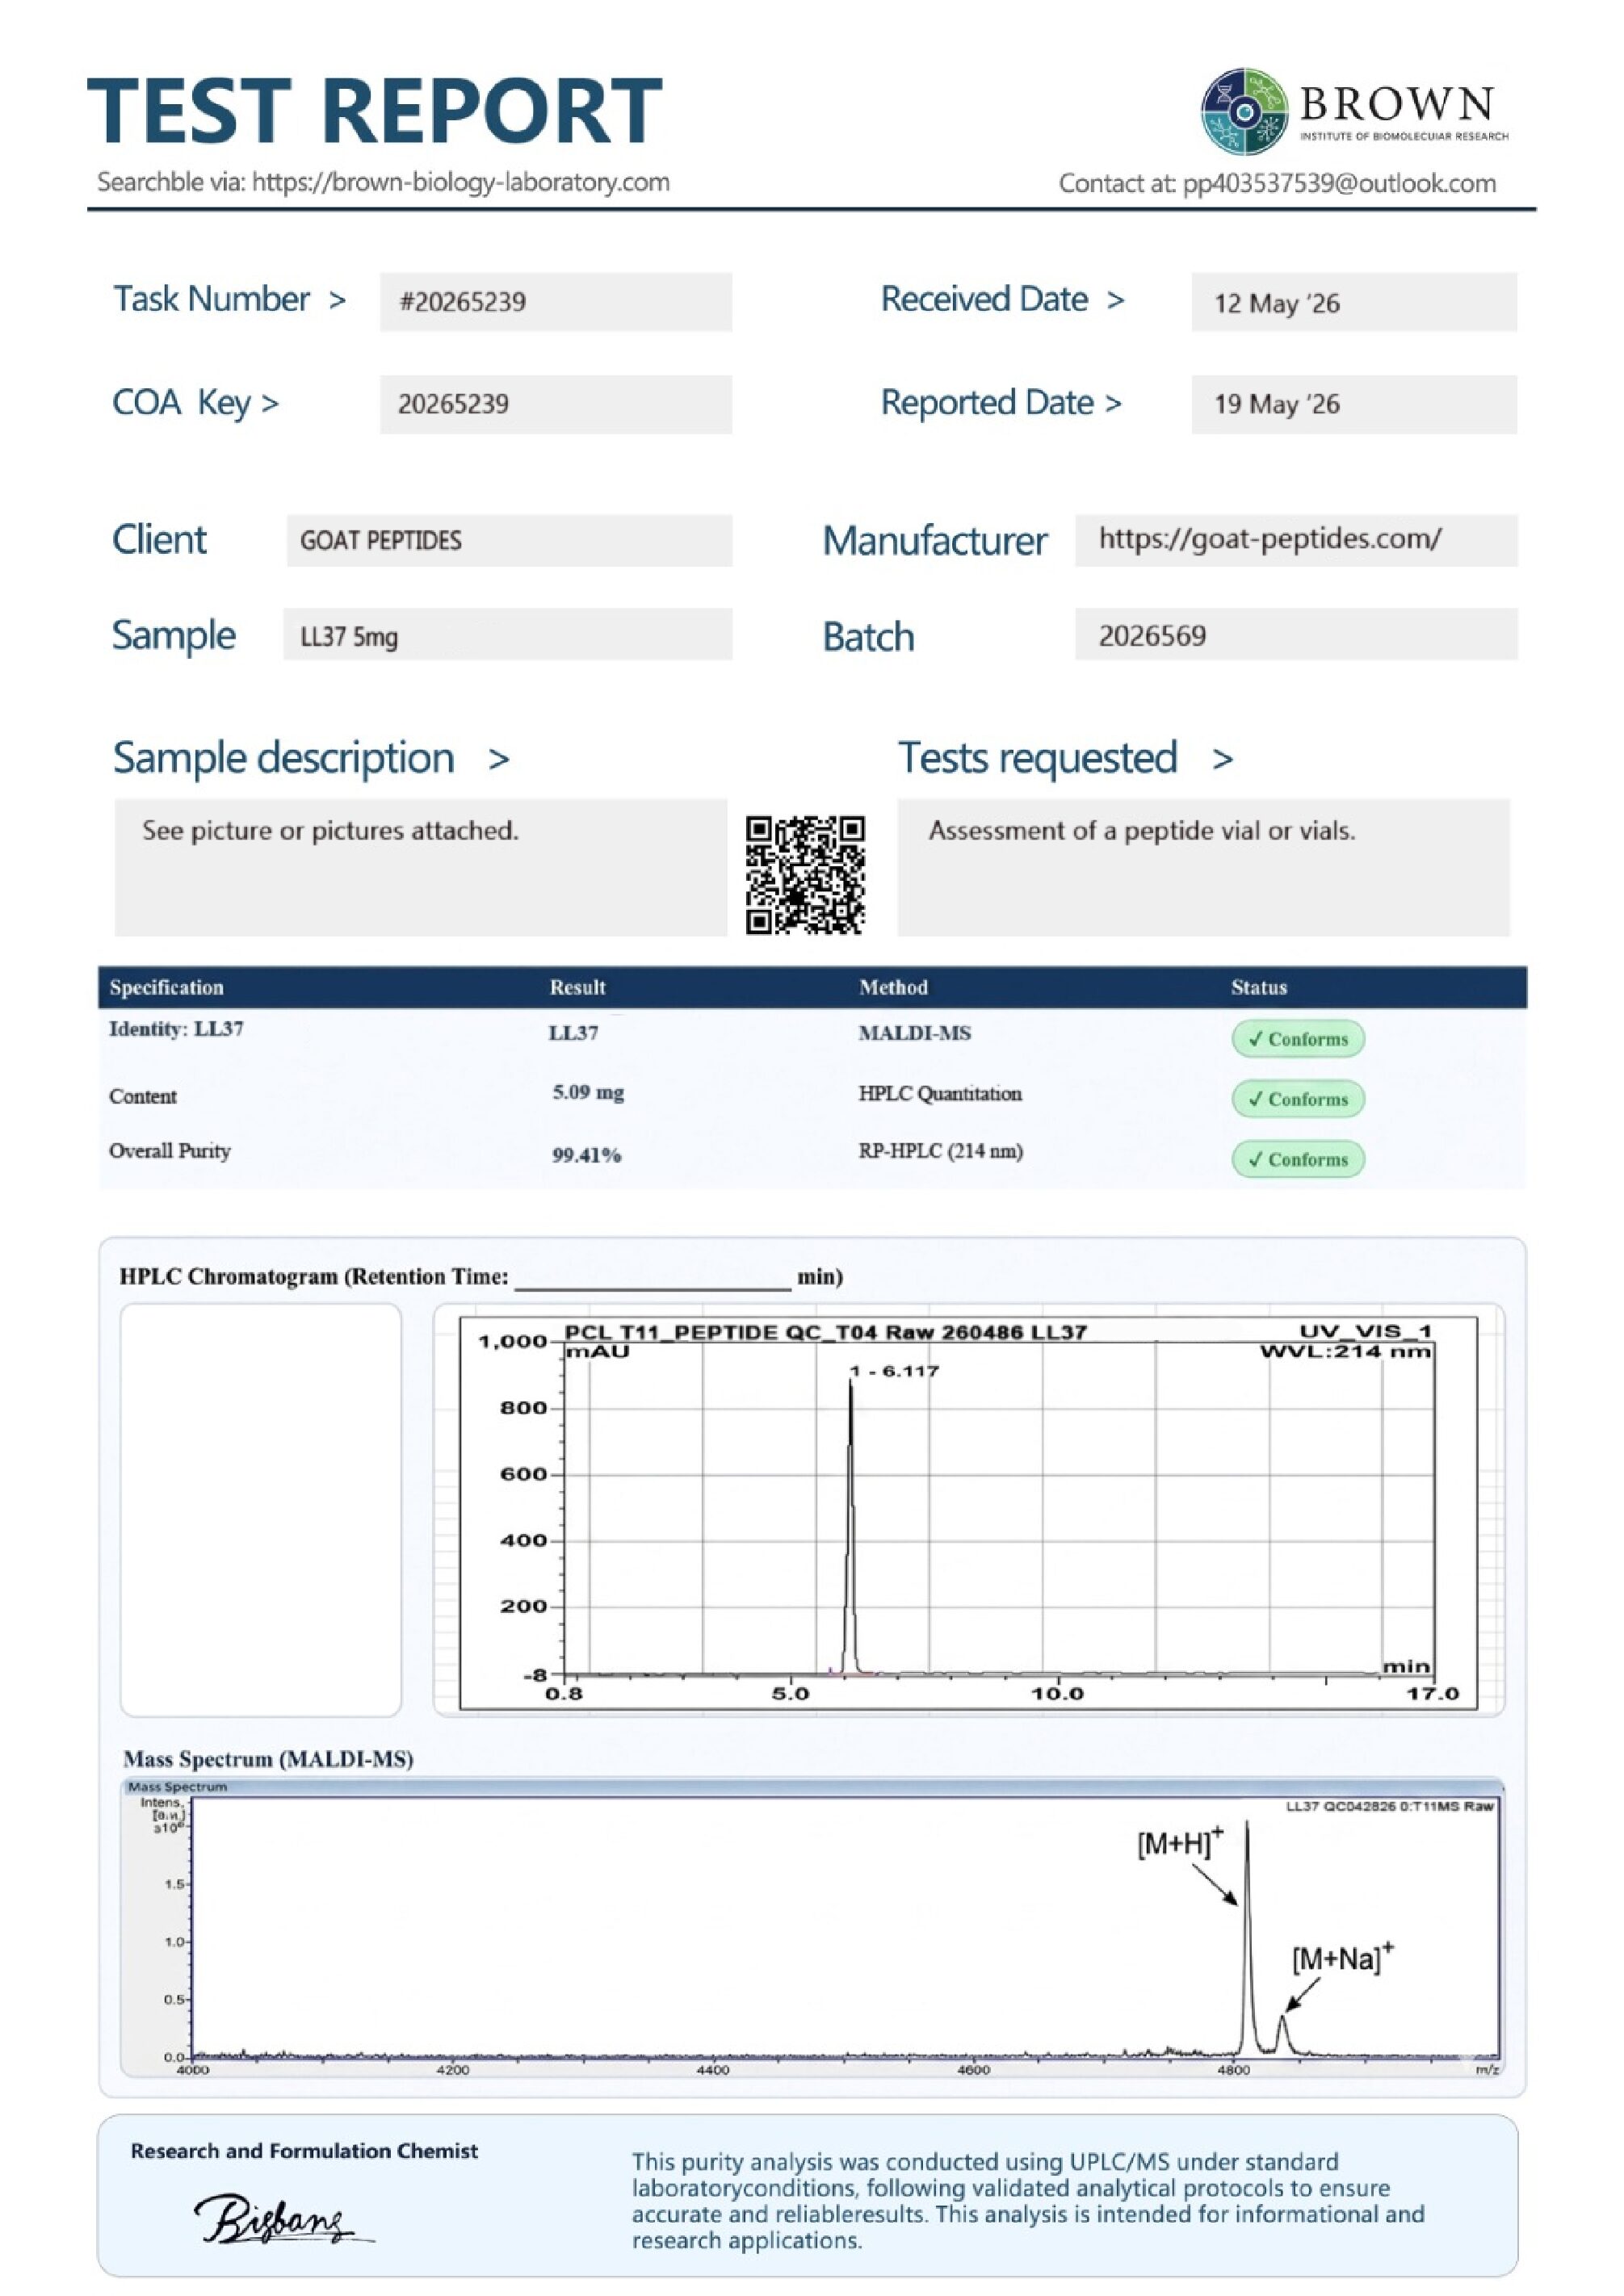Click the [M+Na]+ peak label

[x=1343, y=1957]
